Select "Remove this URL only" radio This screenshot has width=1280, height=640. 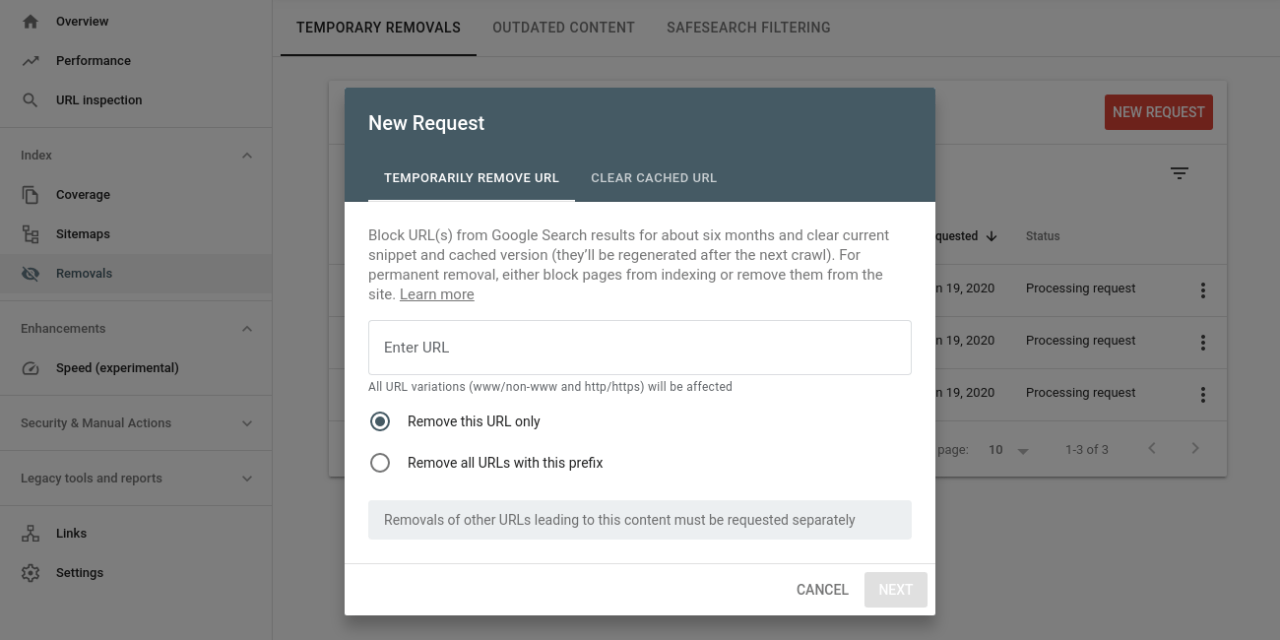pyautogui.click(x=380, y=422)
